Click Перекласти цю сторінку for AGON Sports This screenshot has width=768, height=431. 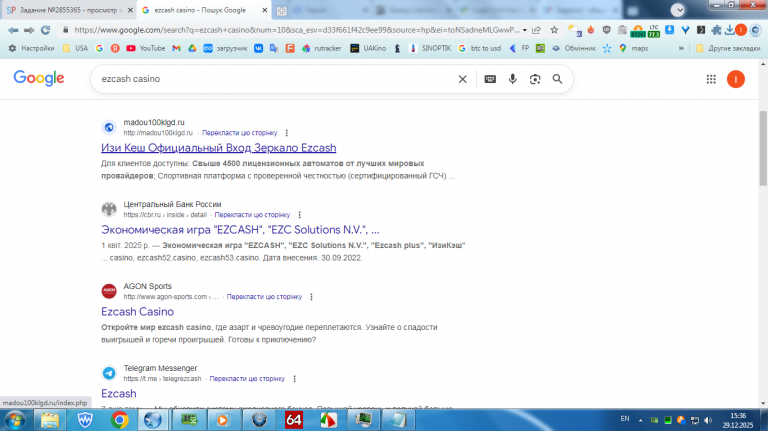pos(264,297)
